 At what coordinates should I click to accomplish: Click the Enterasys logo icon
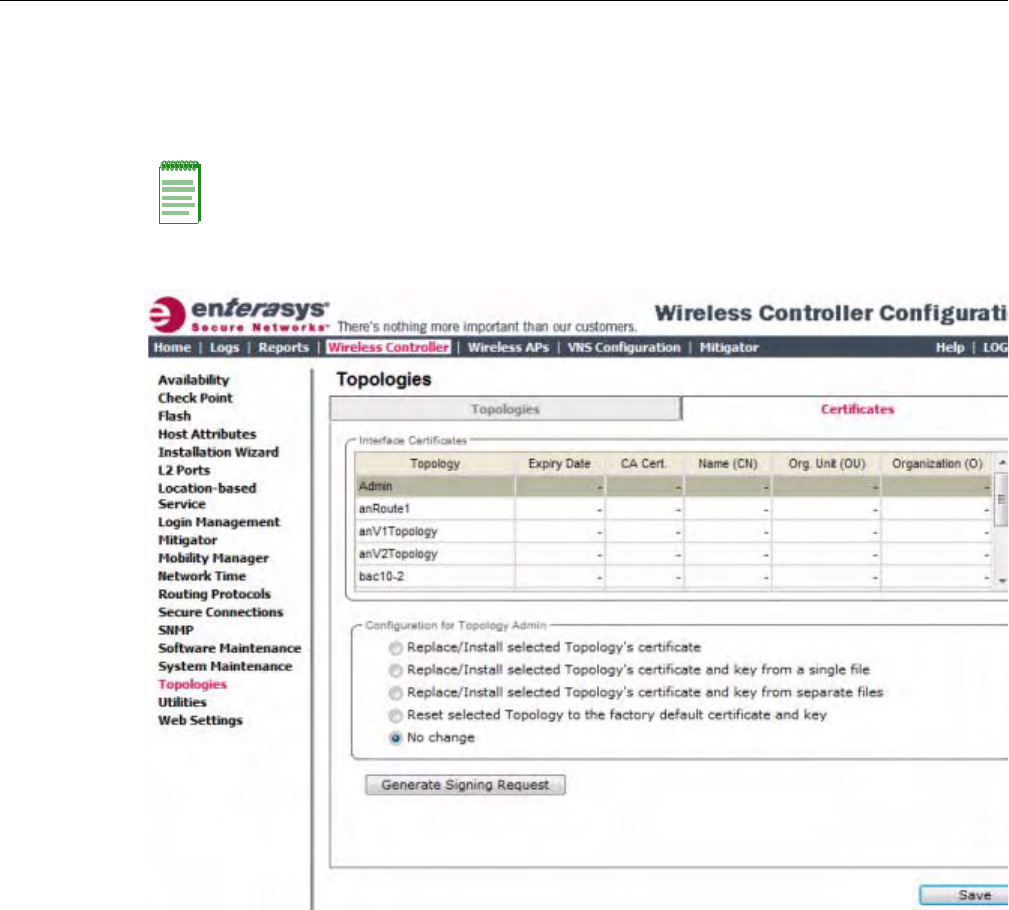(x=167, y=315)
